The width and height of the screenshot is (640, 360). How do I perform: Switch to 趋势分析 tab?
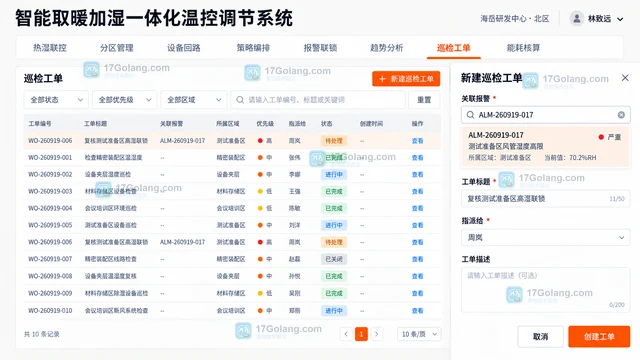pyautogui.click(x=387, y=48)
